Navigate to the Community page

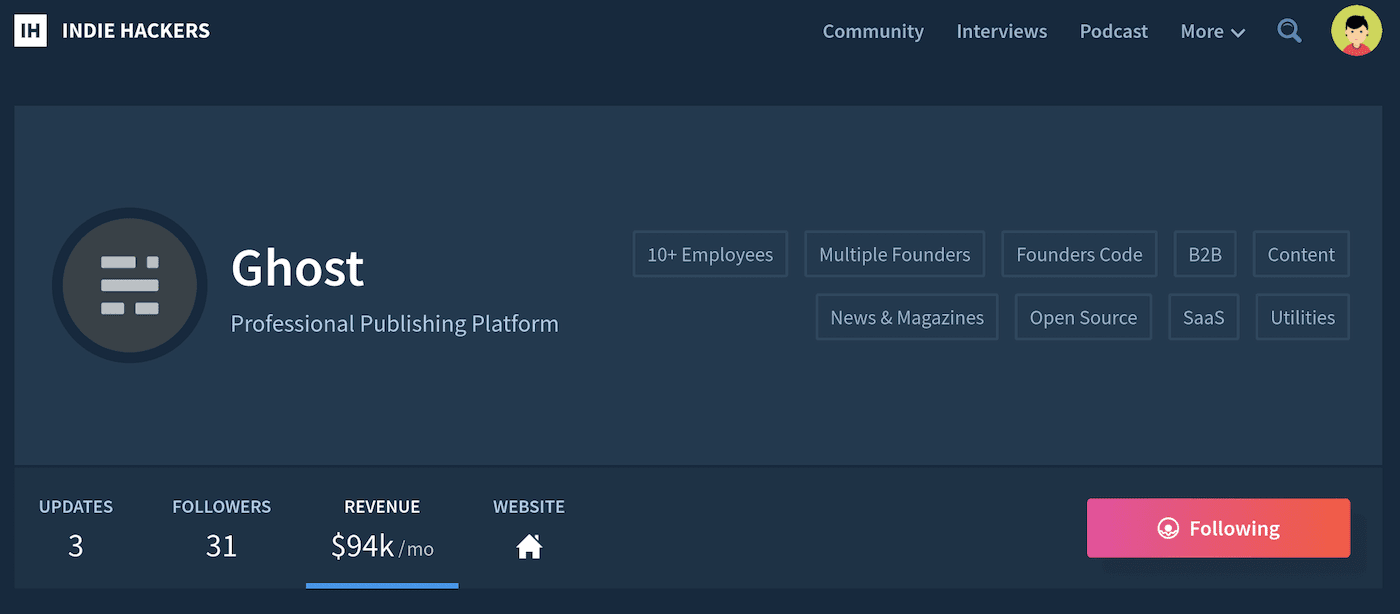coord(872,31)
